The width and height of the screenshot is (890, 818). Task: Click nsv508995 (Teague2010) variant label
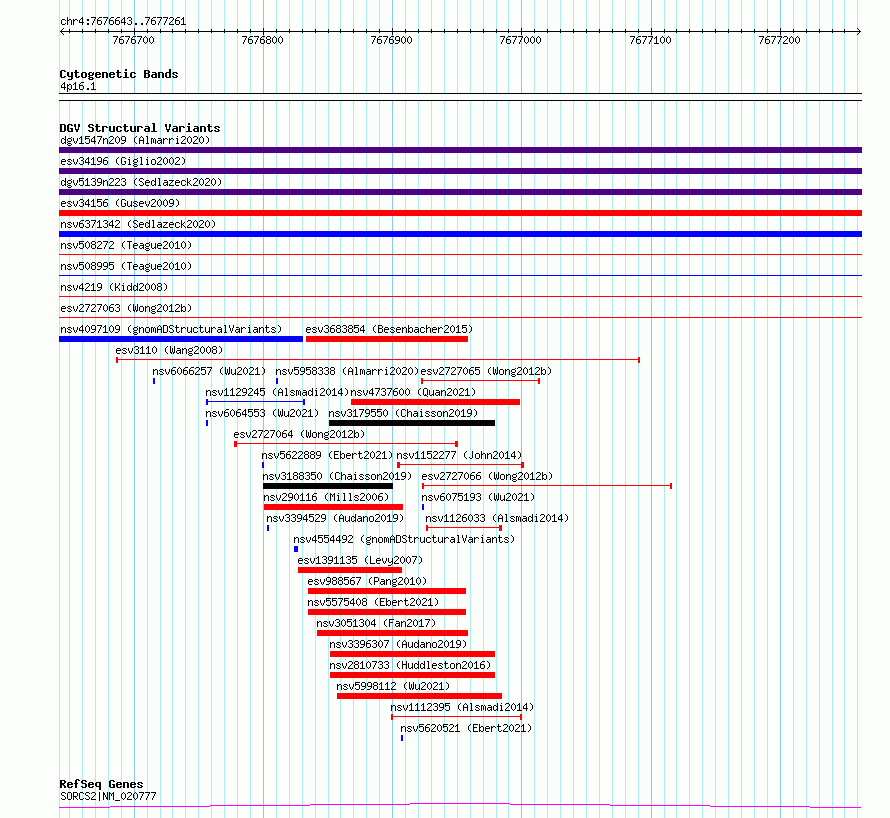click(126, 266)
